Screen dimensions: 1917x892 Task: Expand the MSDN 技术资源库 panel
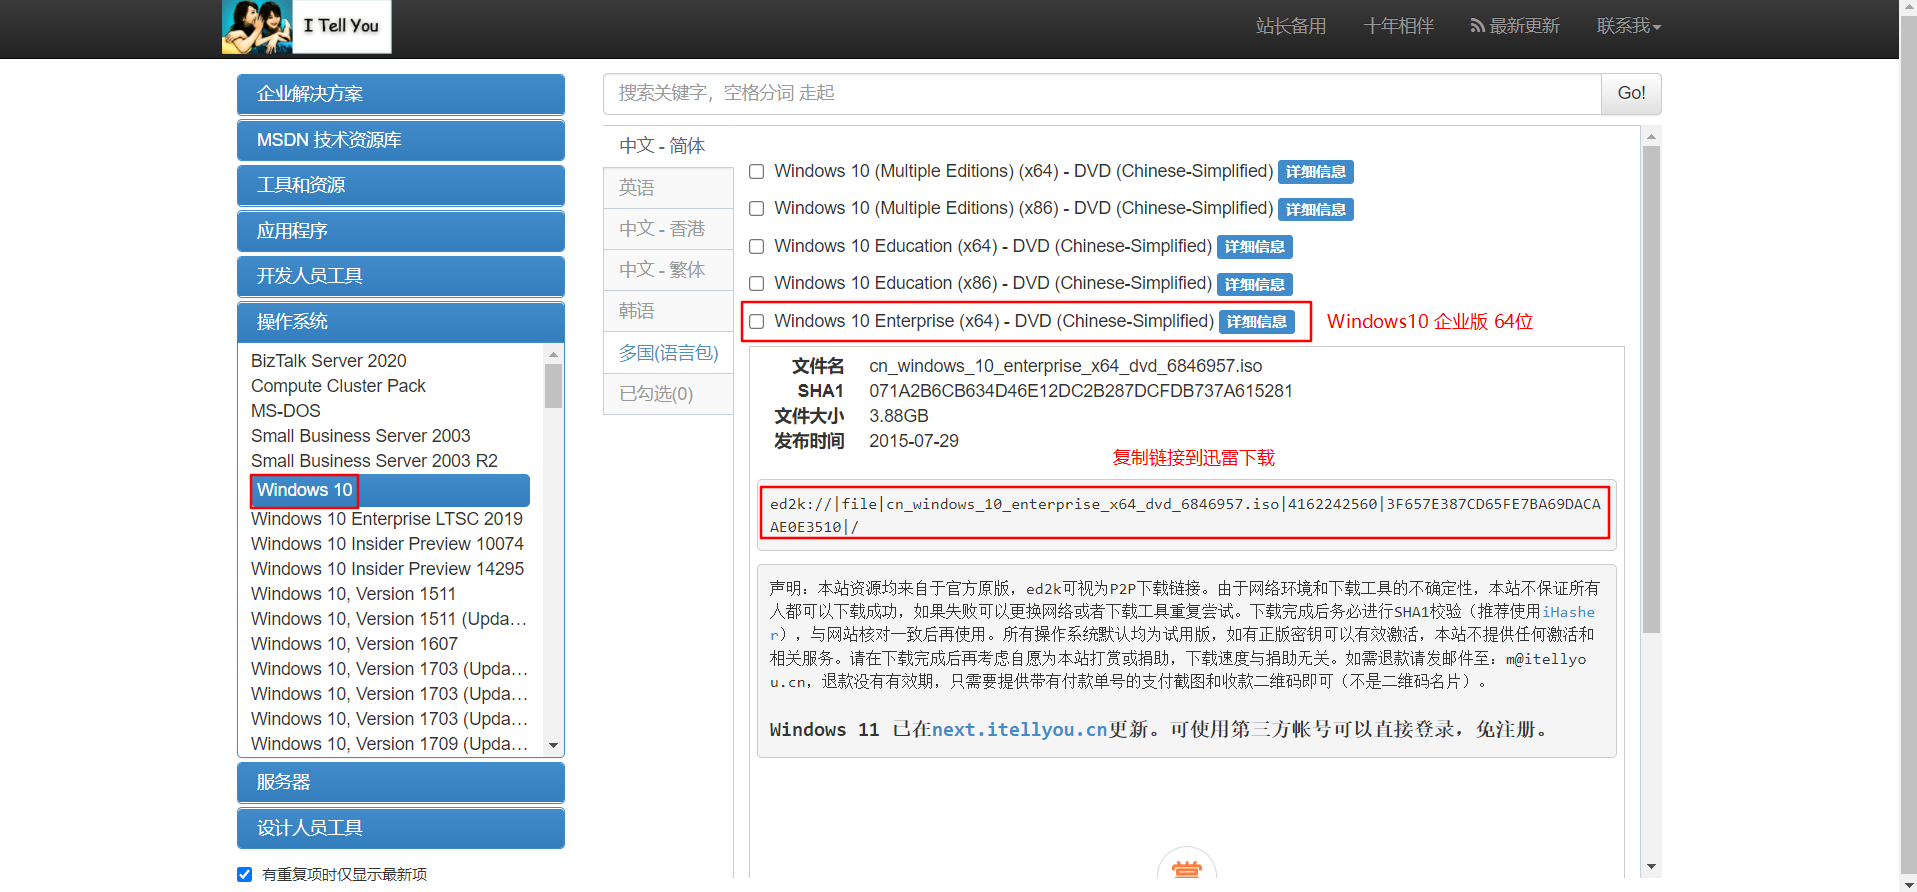[x=401, y=140]
